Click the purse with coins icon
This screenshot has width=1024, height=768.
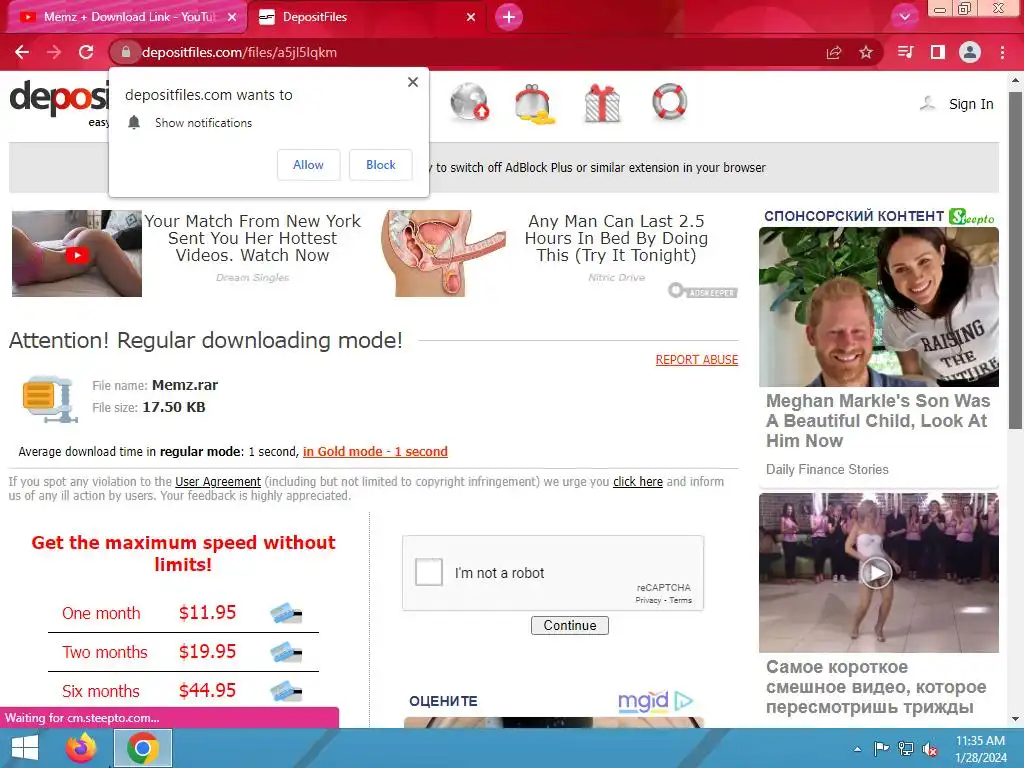[x=535, y=104]
